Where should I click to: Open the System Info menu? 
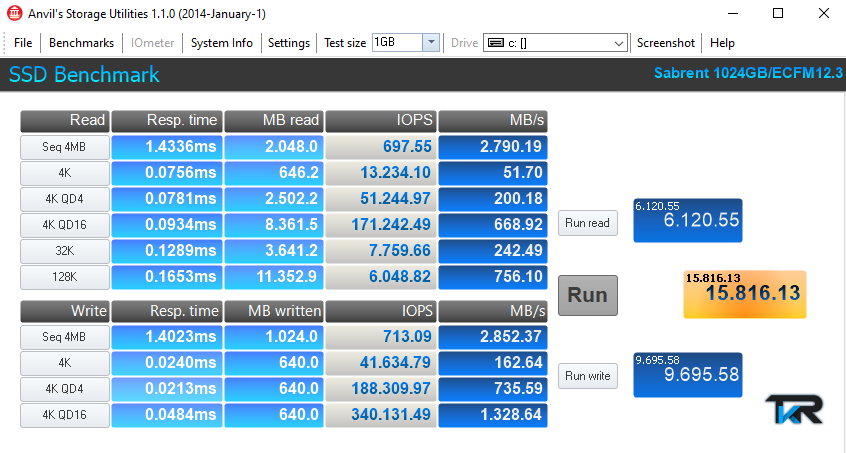tap(222, 43)
